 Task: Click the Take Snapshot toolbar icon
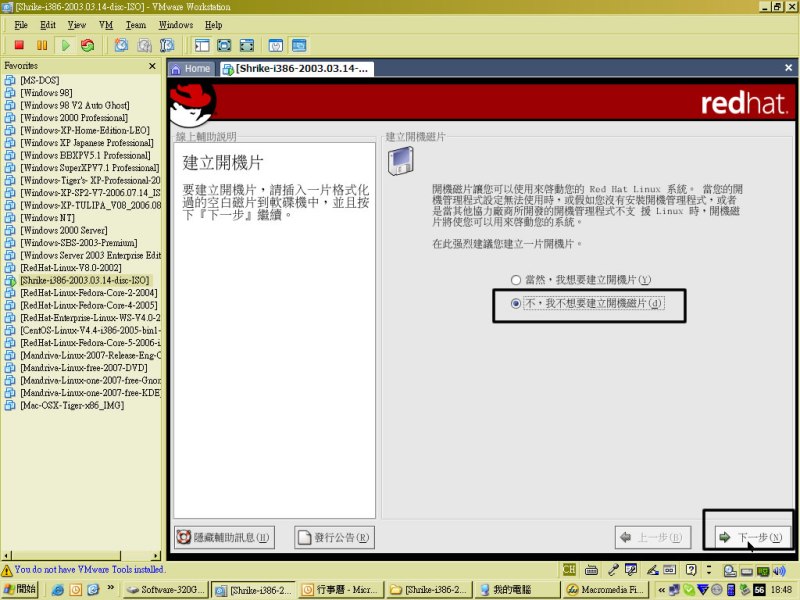(121, 45)
